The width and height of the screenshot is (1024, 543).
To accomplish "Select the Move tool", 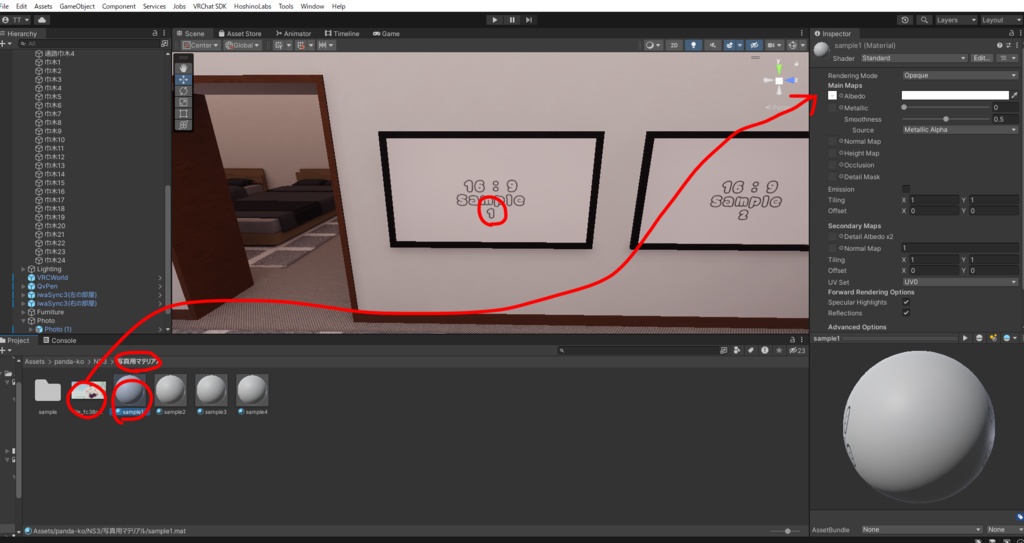I will pos(184,79).
